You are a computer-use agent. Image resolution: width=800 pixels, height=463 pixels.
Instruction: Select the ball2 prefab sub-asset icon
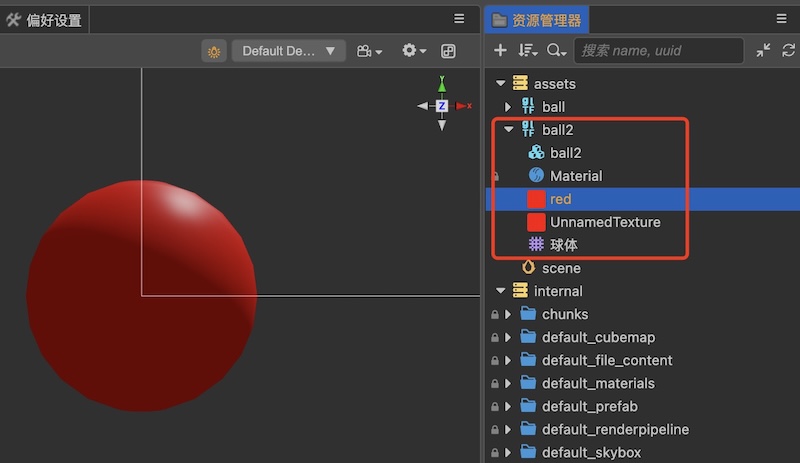(x=536, y=152)
